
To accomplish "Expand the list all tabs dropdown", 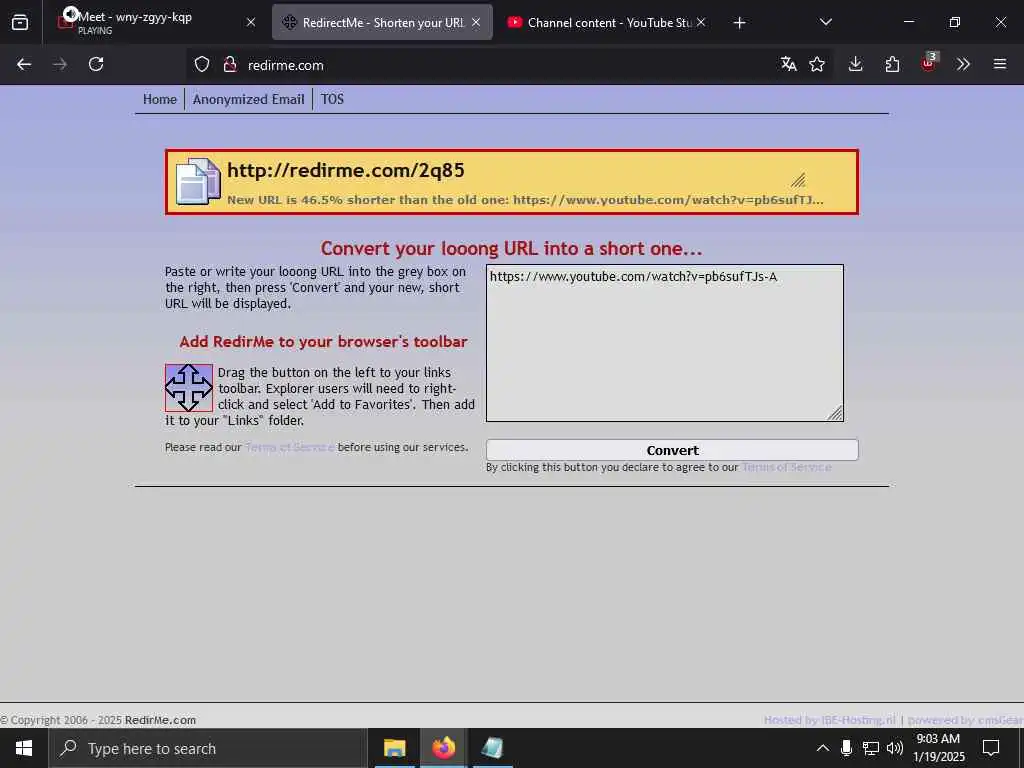I will point(825,22).
